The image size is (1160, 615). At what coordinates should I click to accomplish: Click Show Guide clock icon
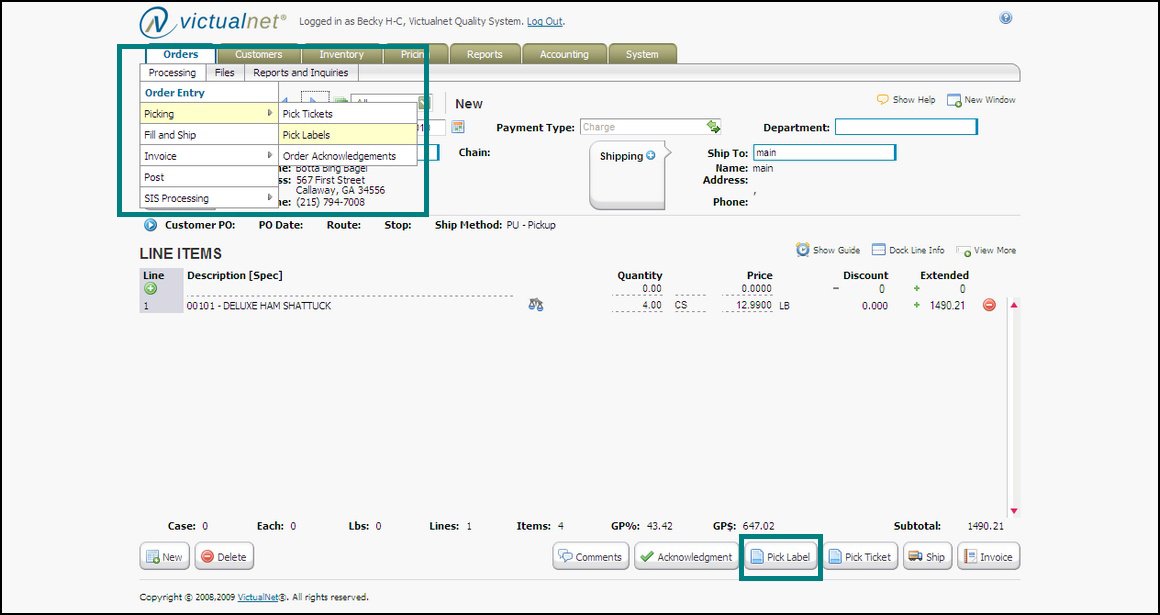click(x=803, y=249)
